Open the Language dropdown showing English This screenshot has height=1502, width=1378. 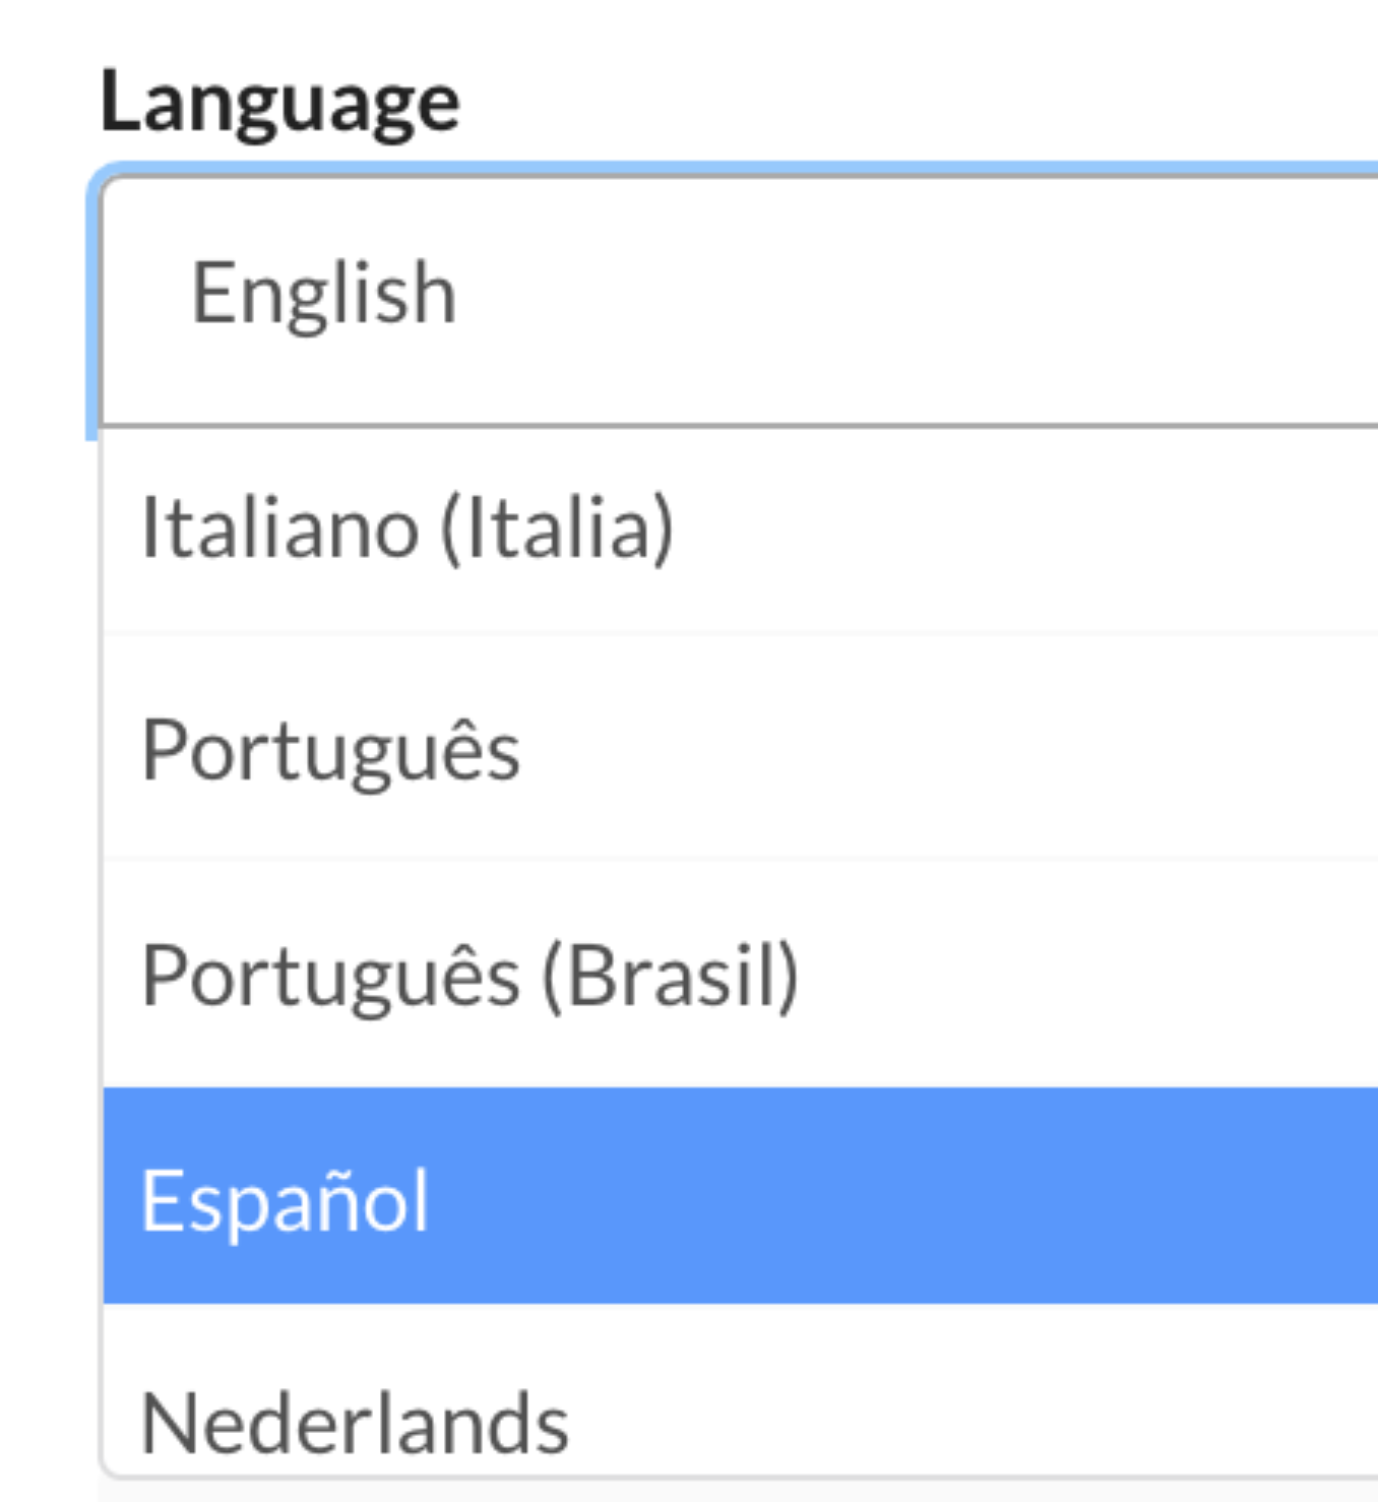[740, 295]
